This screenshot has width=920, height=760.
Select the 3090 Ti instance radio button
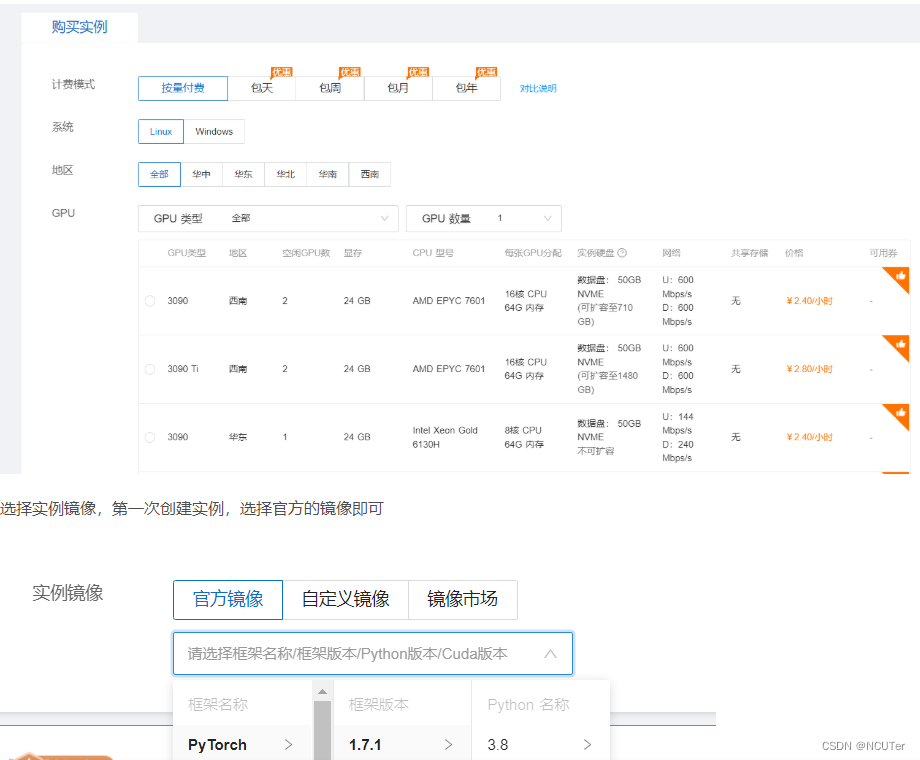click(x=151, y=368)
